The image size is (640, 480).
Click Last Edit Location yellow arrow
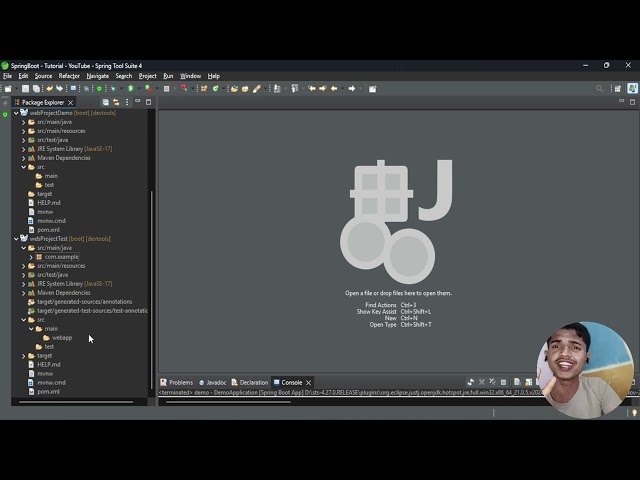point(312,89)
